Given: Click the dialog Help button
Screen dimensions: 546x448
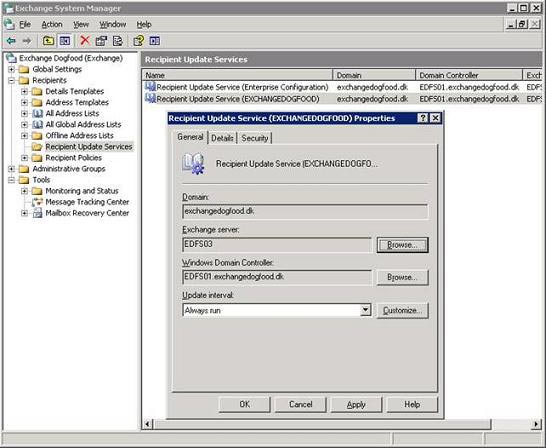Looking at the screenshot, I should click(x=412, y=404).
